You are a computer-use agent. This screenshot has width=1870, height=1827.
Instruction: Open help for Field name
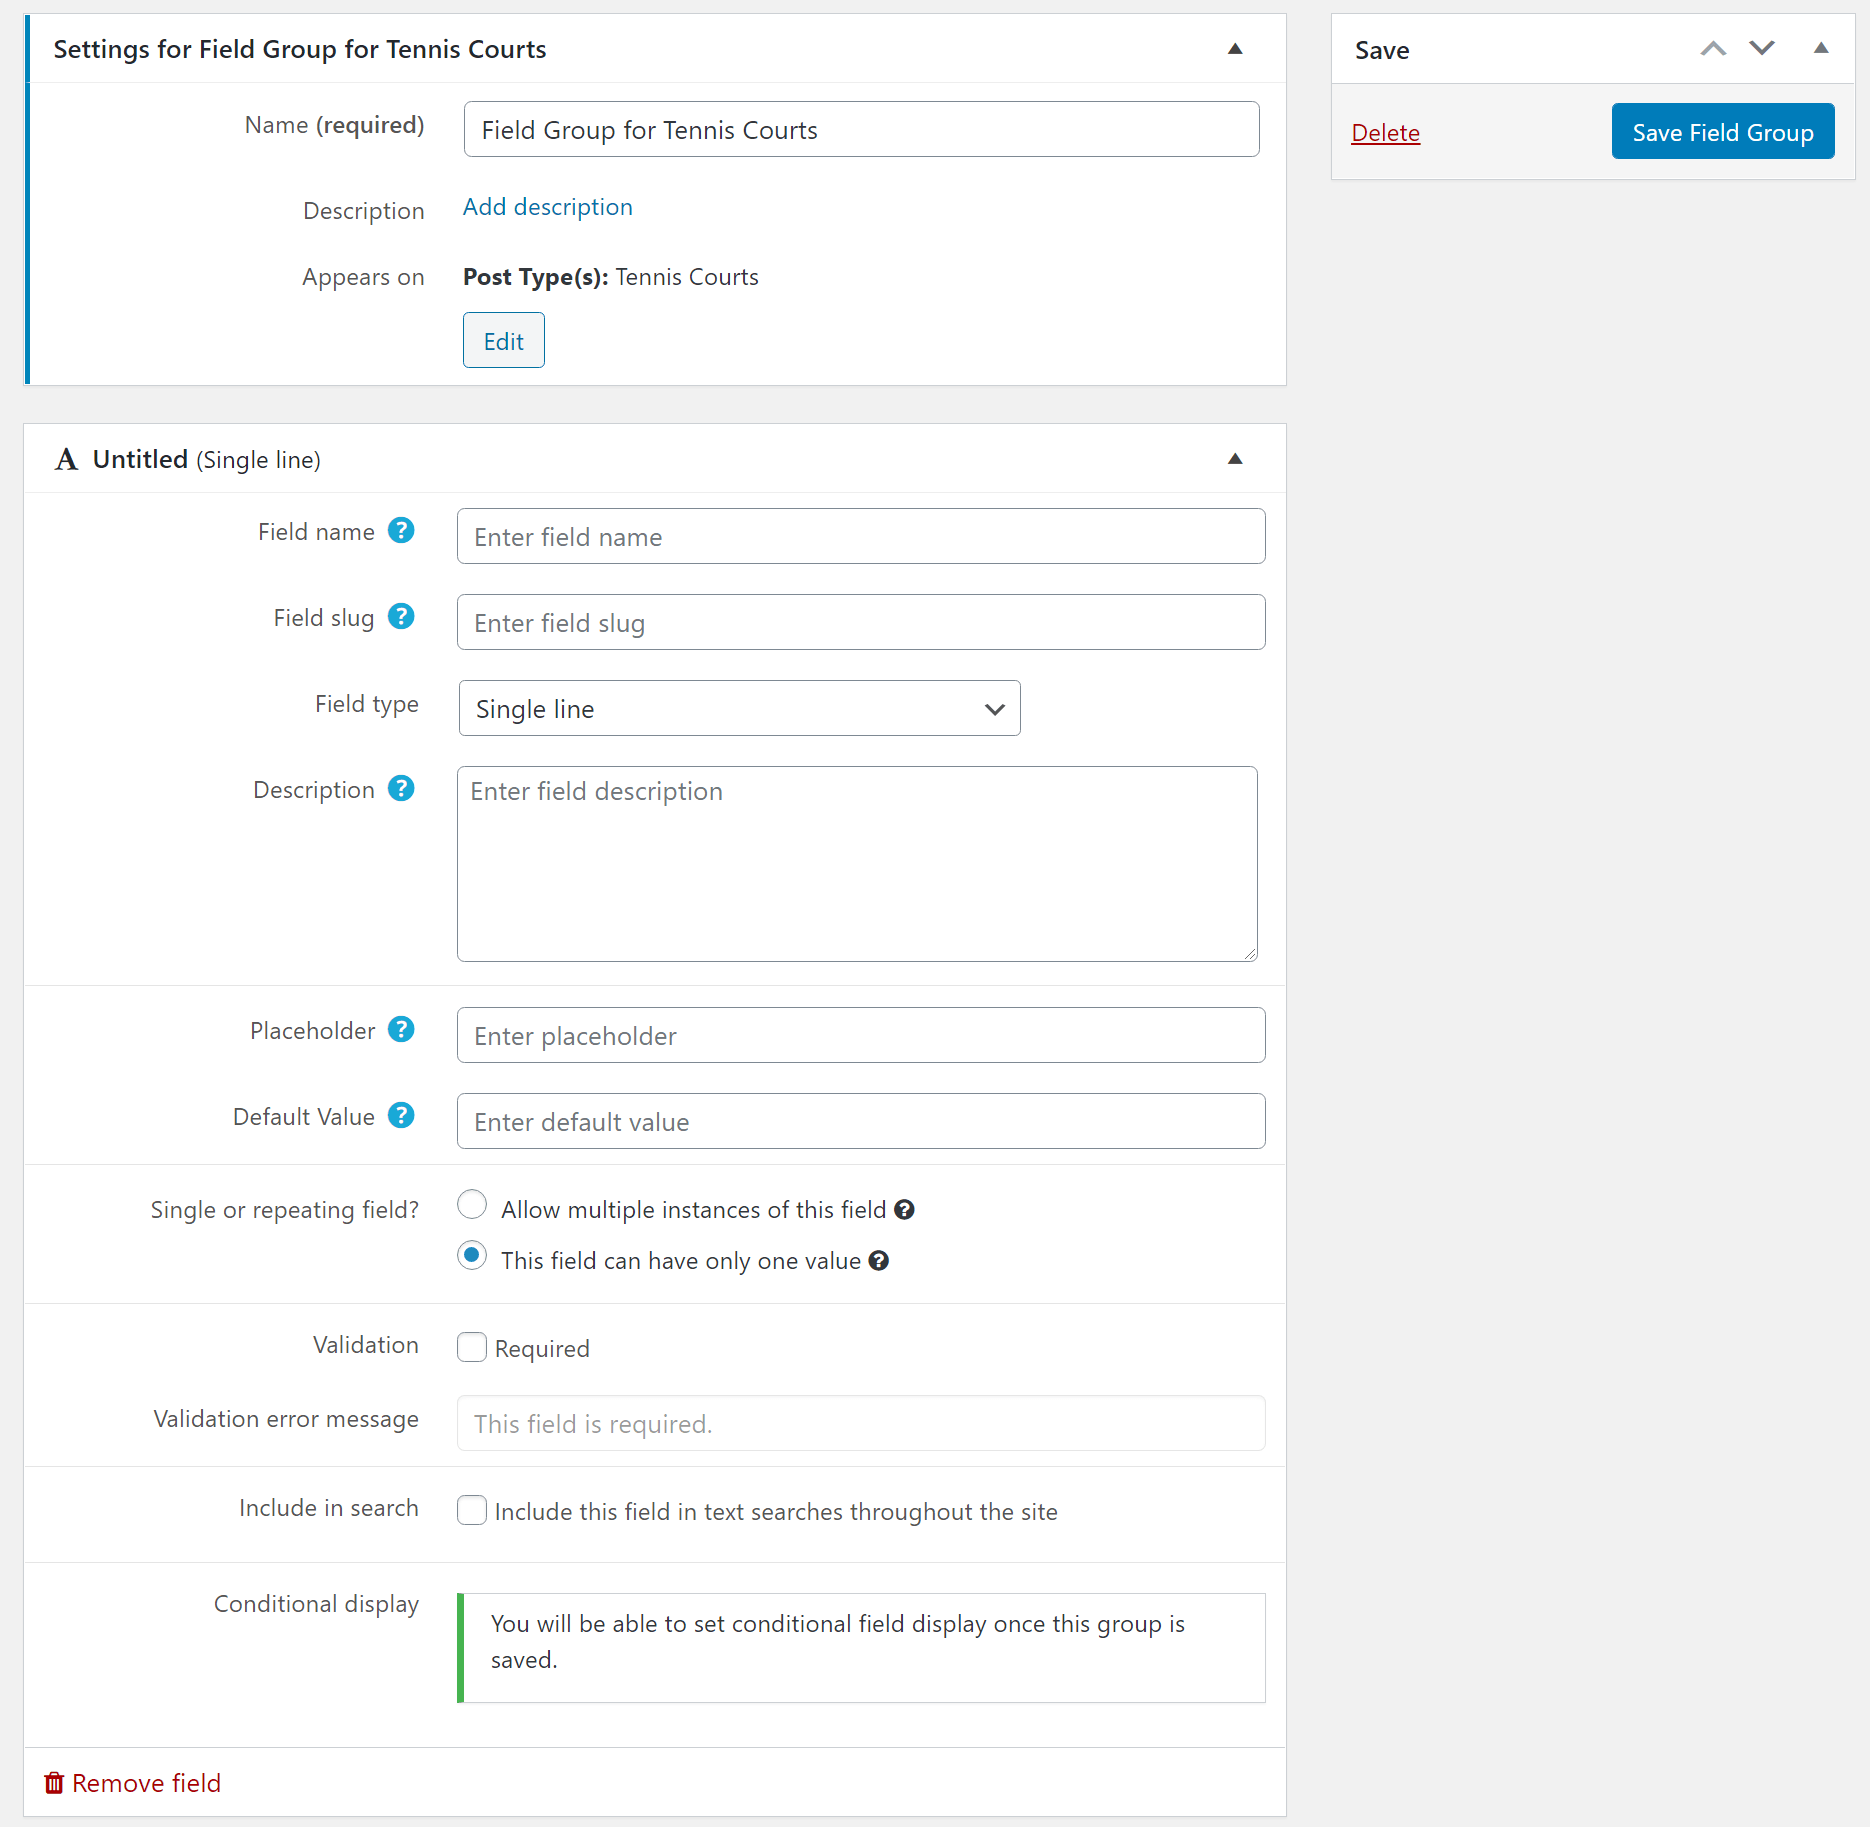tap(401, 531)
